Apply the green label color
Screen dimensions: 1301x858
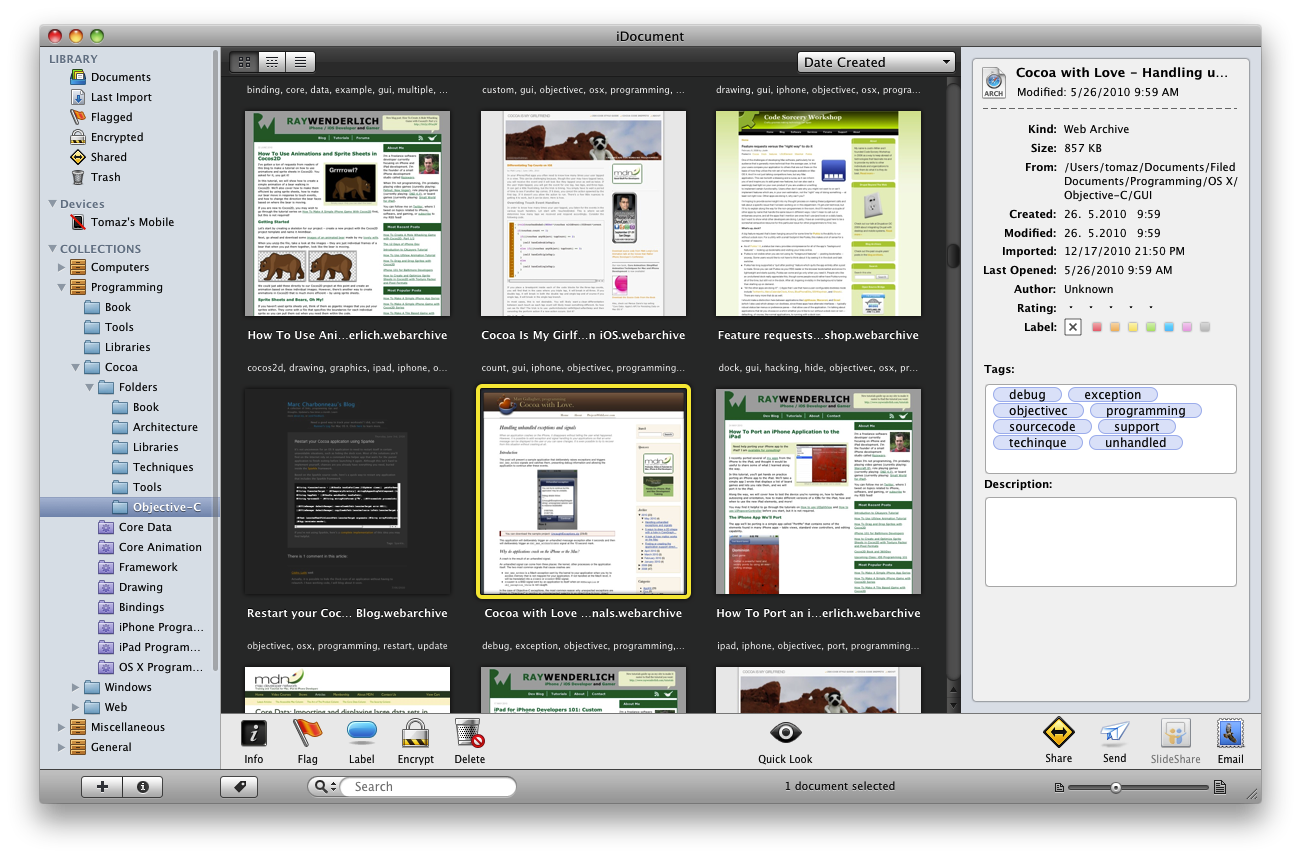pos(1151,327)
